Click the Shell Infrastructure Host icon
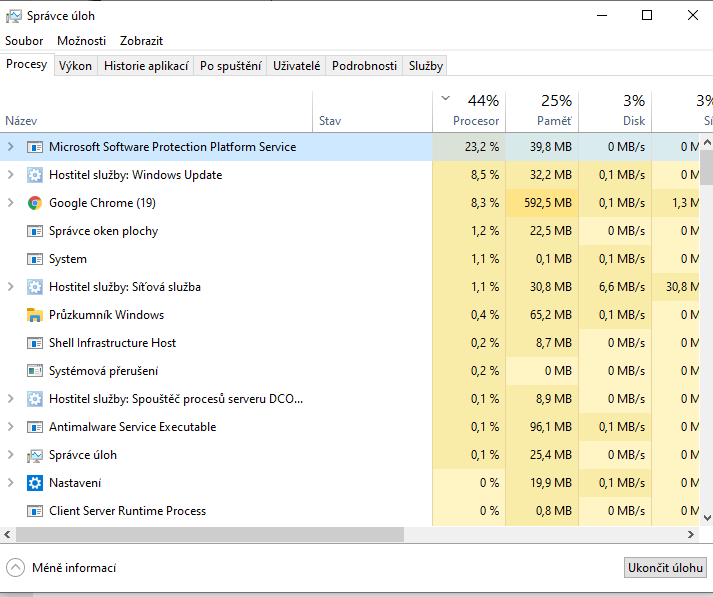Image resolution: width=713 pixels, height=597 pixels. click(35, 343)
